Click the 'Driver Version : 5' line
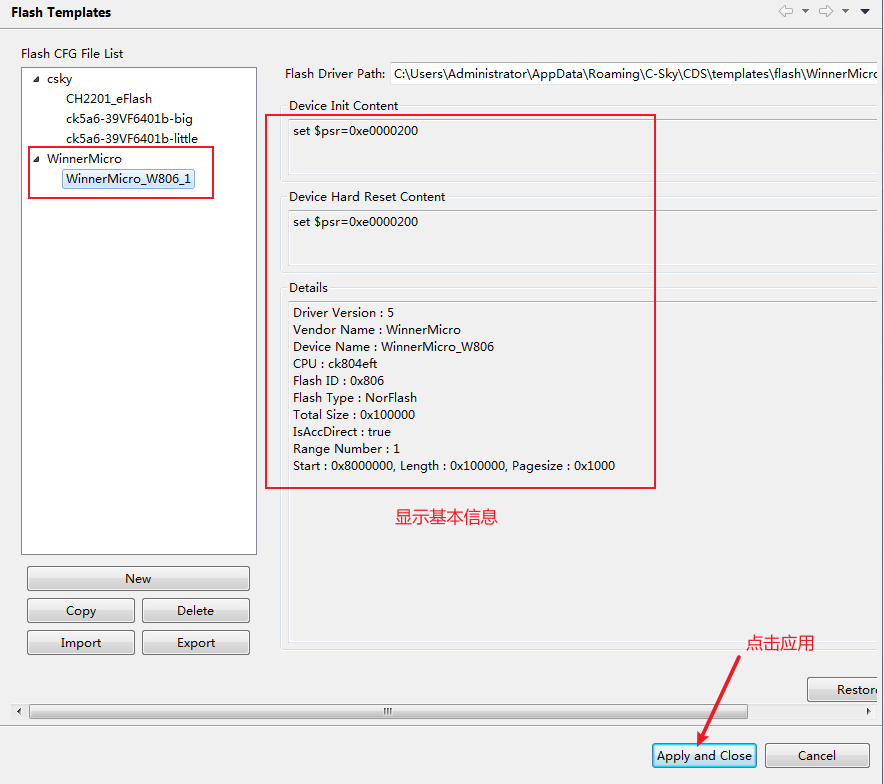Image resolution: width=884 pixels, height=784 pixels. [x=343, y=313]
